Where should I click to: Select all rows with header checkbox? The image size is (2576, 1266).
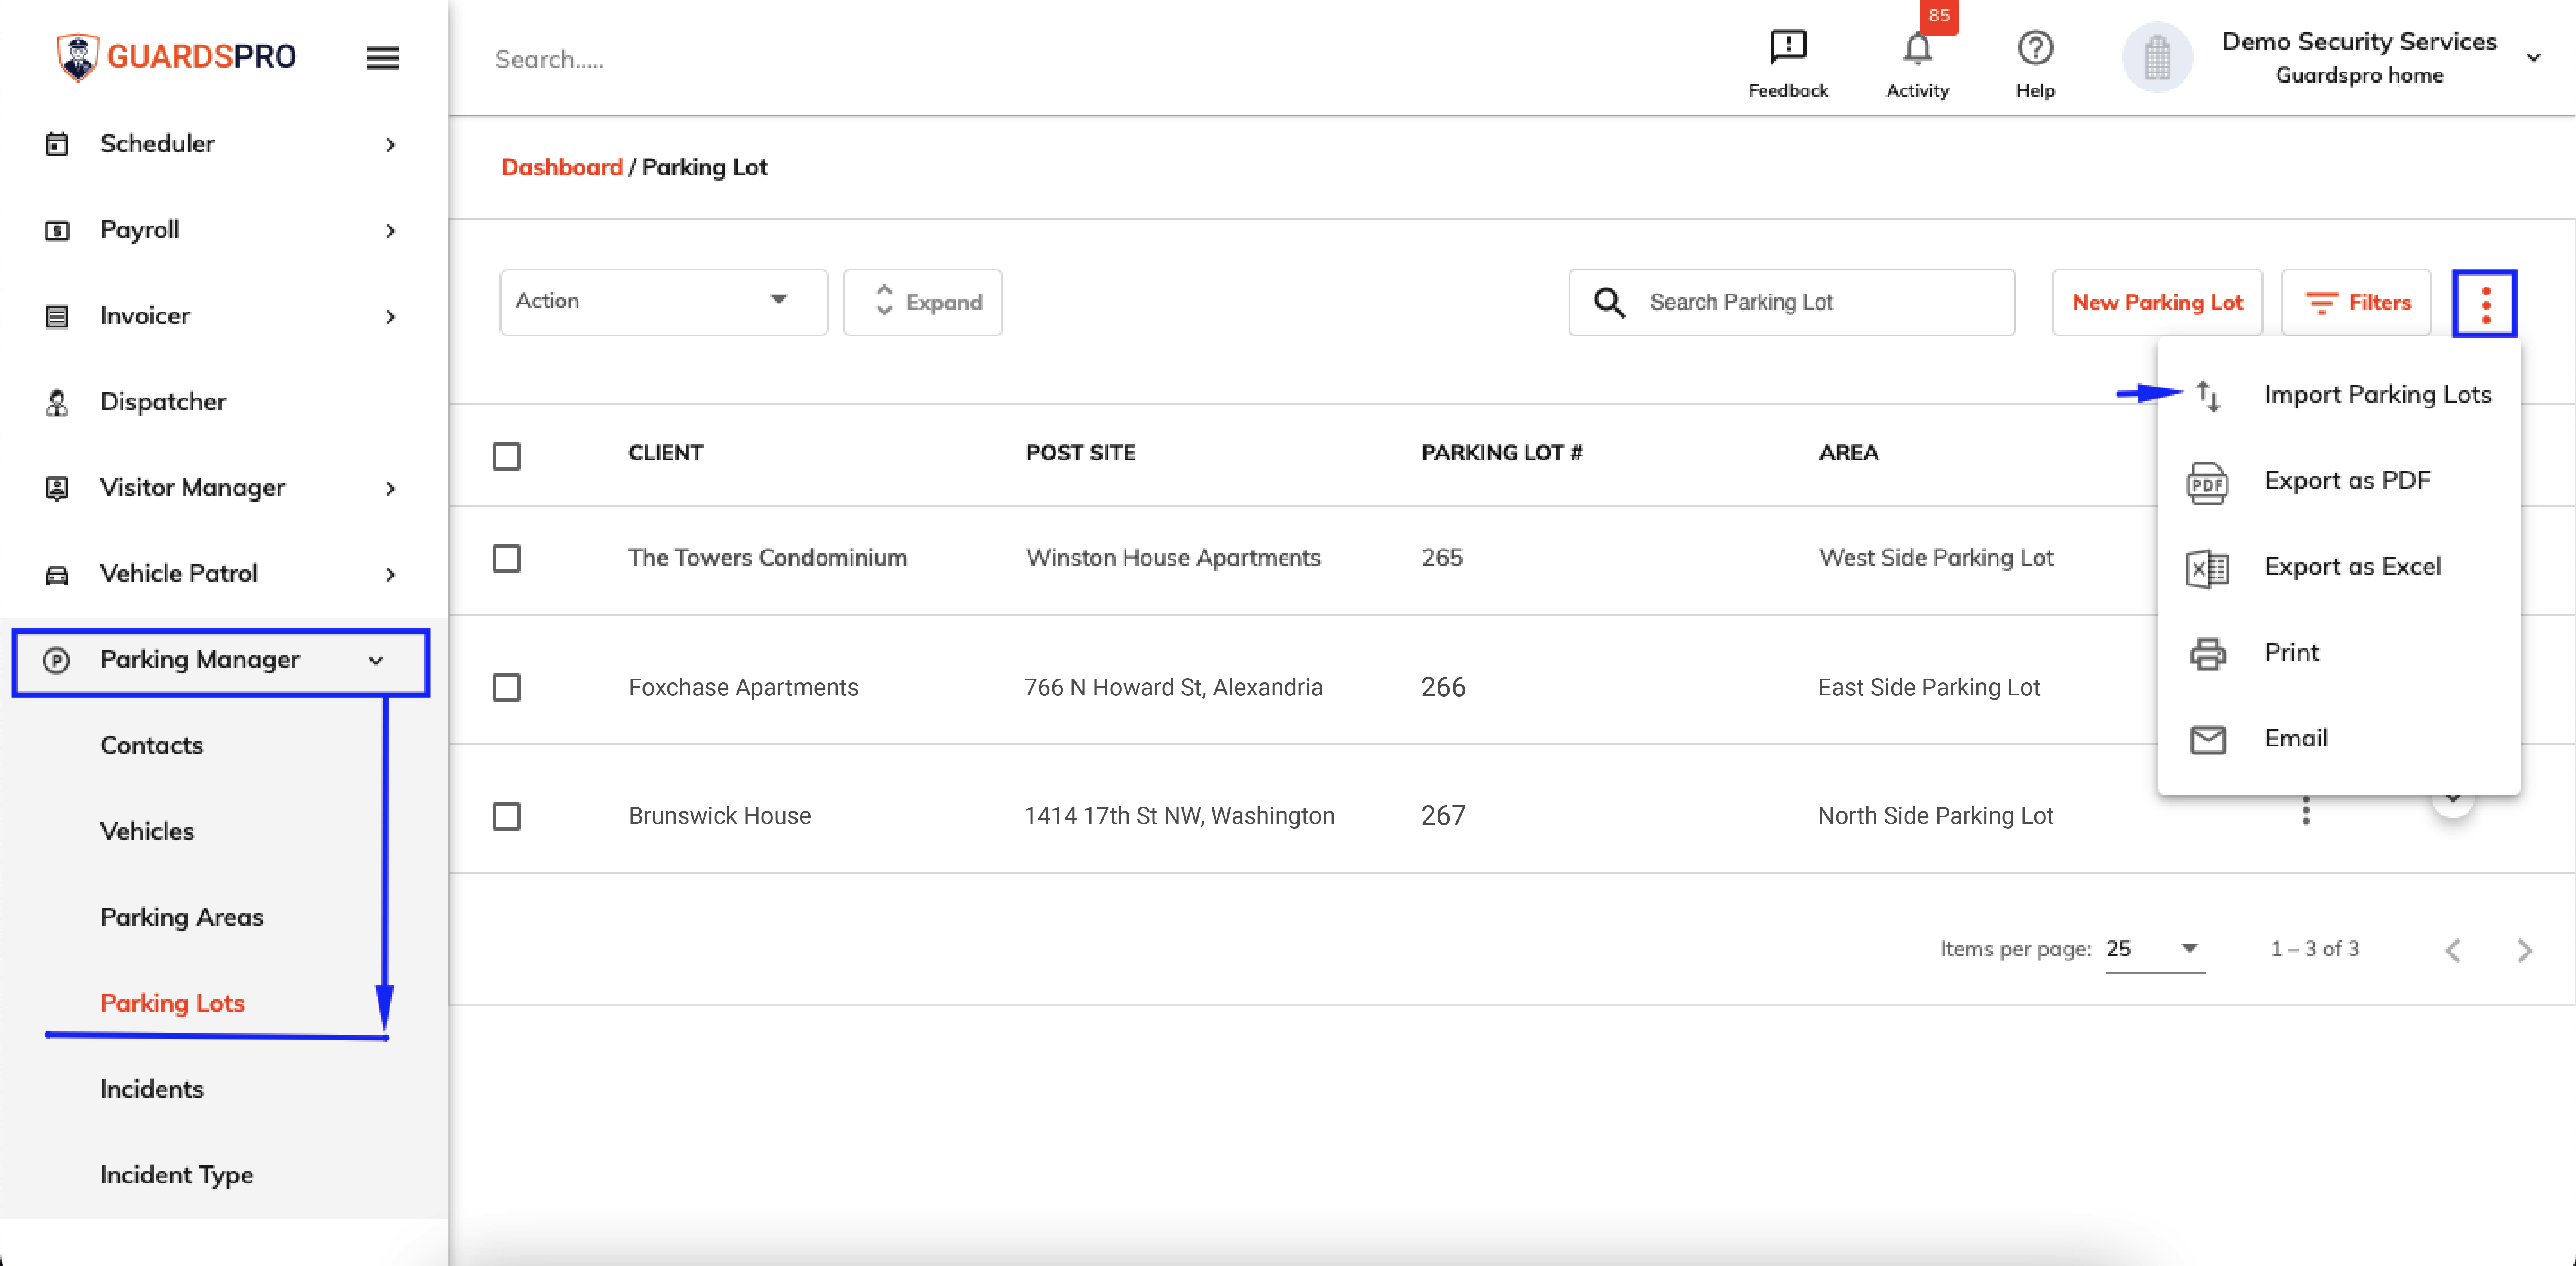pyautogui.click(x=507, y=456)
